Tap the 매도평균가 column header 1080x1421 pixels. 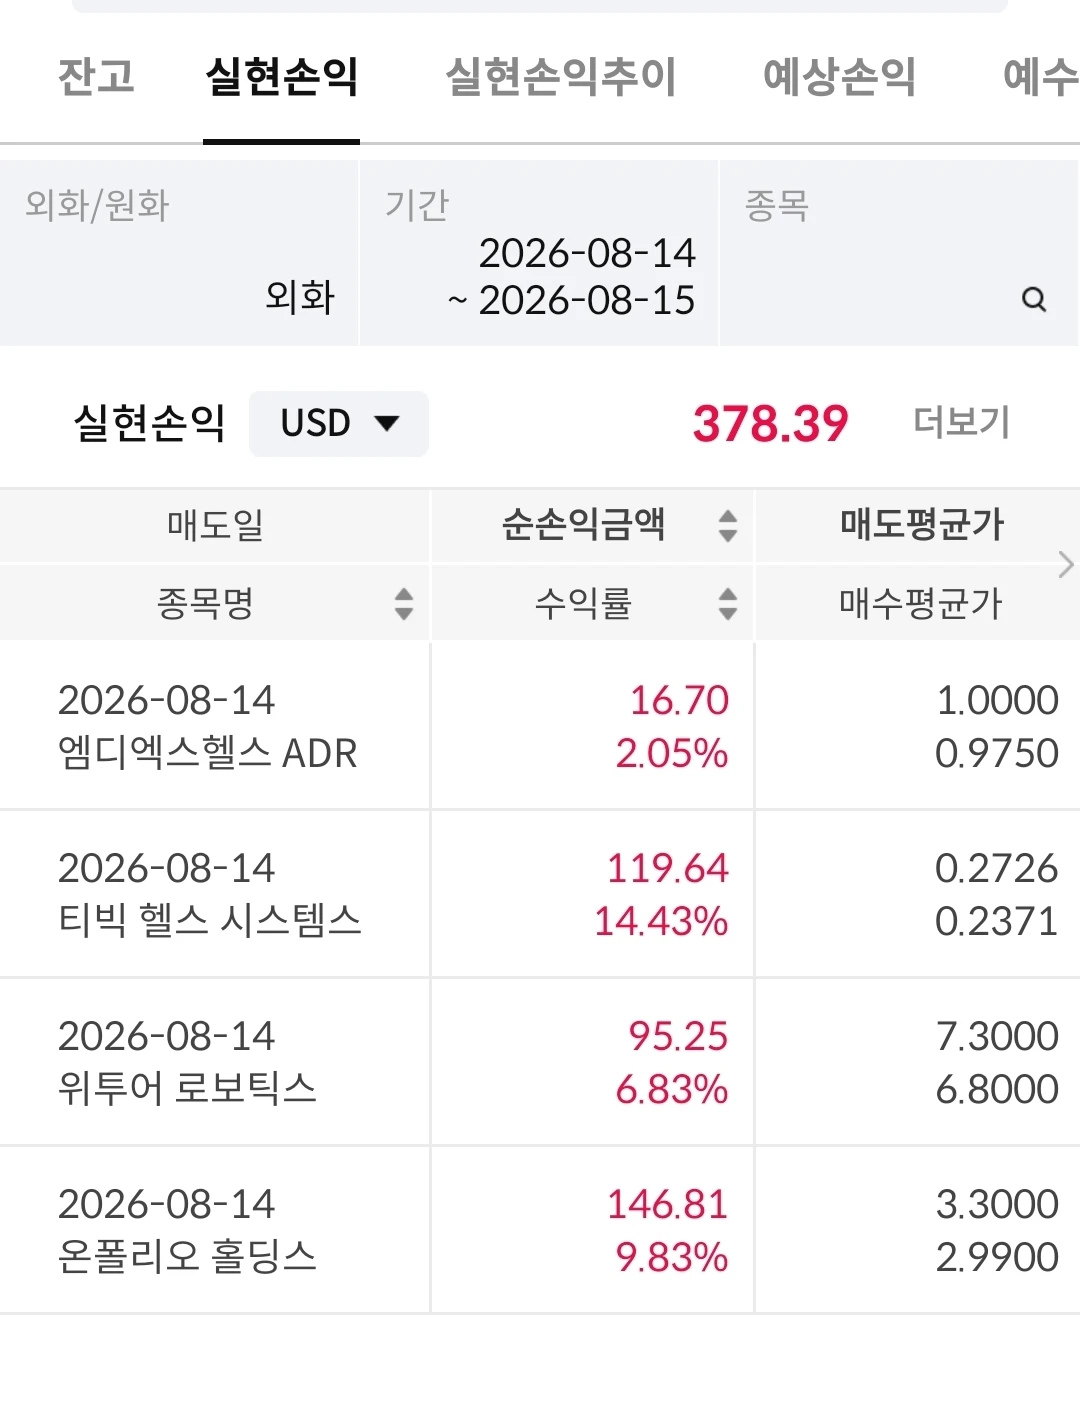pos(921,524)
